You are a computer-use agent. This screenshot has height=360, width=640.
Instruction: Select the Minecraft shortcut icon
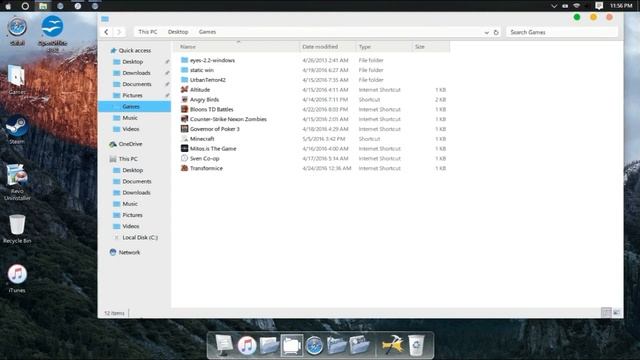tap(184, 138)
